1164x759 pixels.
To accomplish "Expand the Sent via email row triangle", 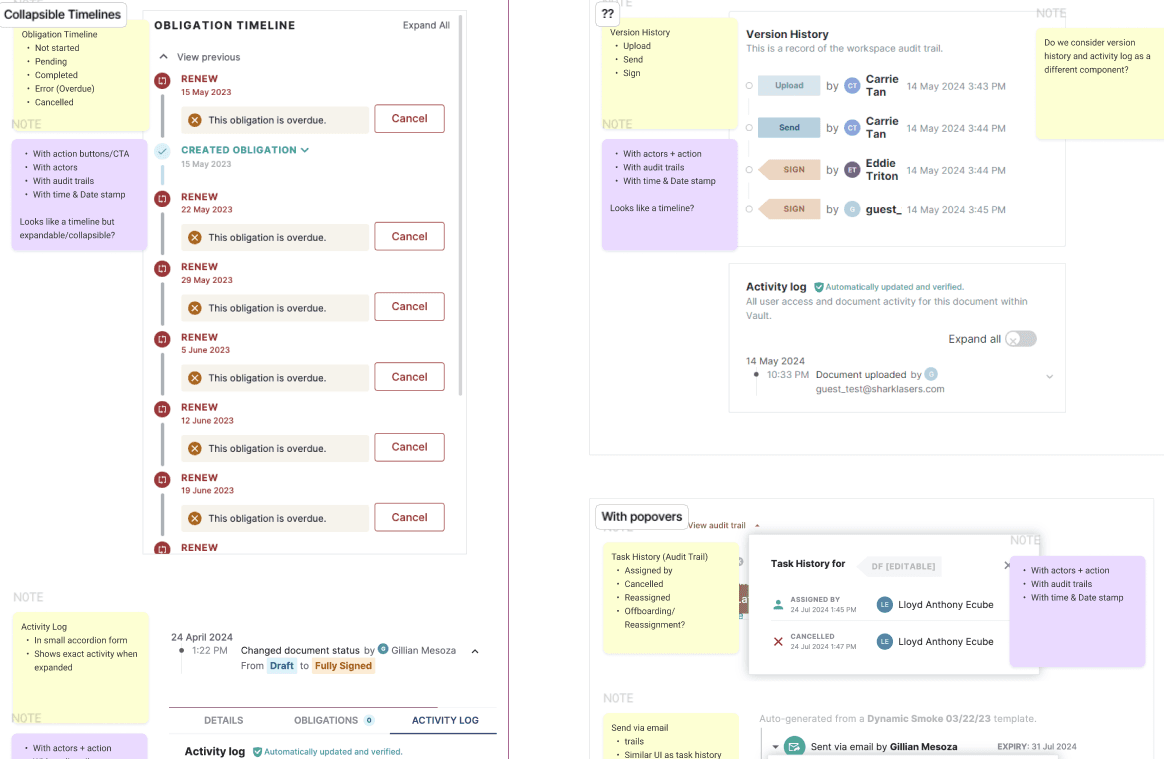I will 775,746.
